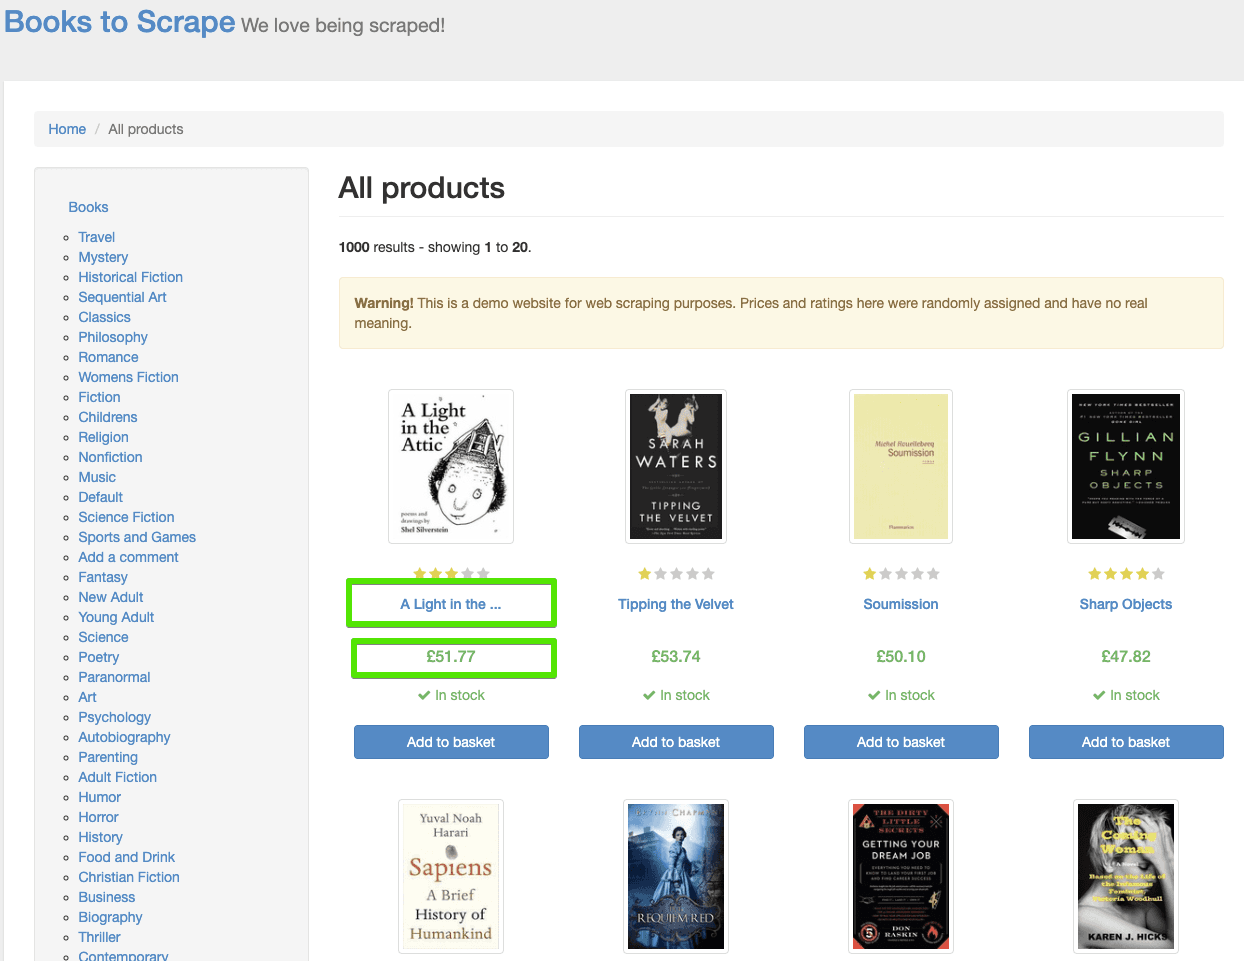Browse the Historical Fiction category

coord(130,277)
